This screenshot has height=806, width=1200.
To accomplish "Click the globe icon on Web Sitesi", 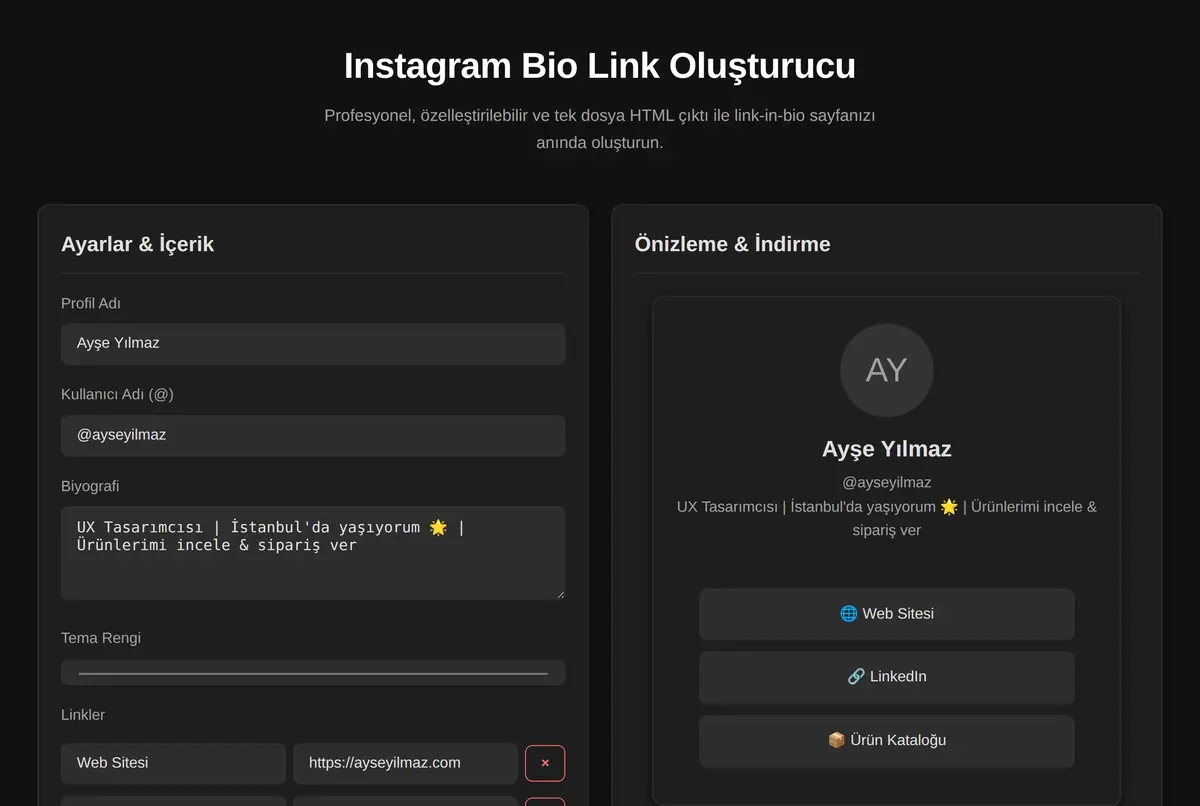I will [x=849, y=614].
